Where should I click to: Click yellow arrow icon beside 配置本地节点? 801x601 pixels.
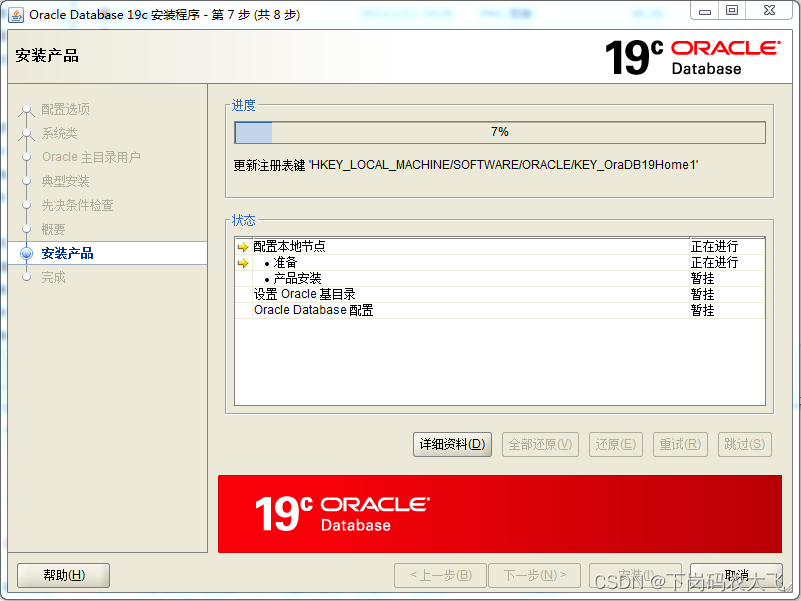(243, 247)
